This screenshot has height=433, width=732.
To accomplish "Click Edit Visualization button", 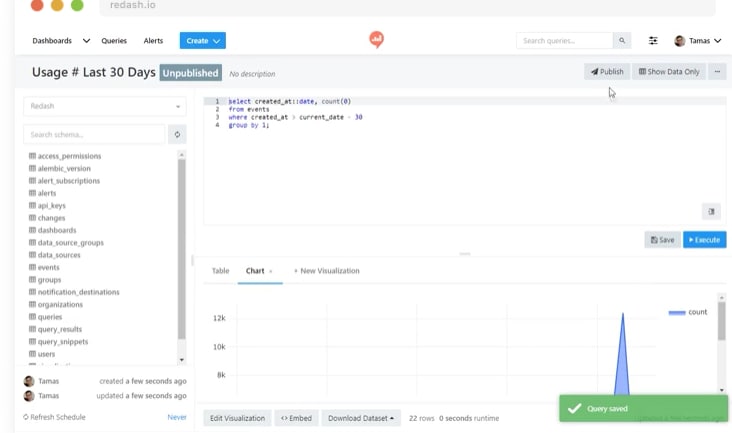I will click(237, 418).
